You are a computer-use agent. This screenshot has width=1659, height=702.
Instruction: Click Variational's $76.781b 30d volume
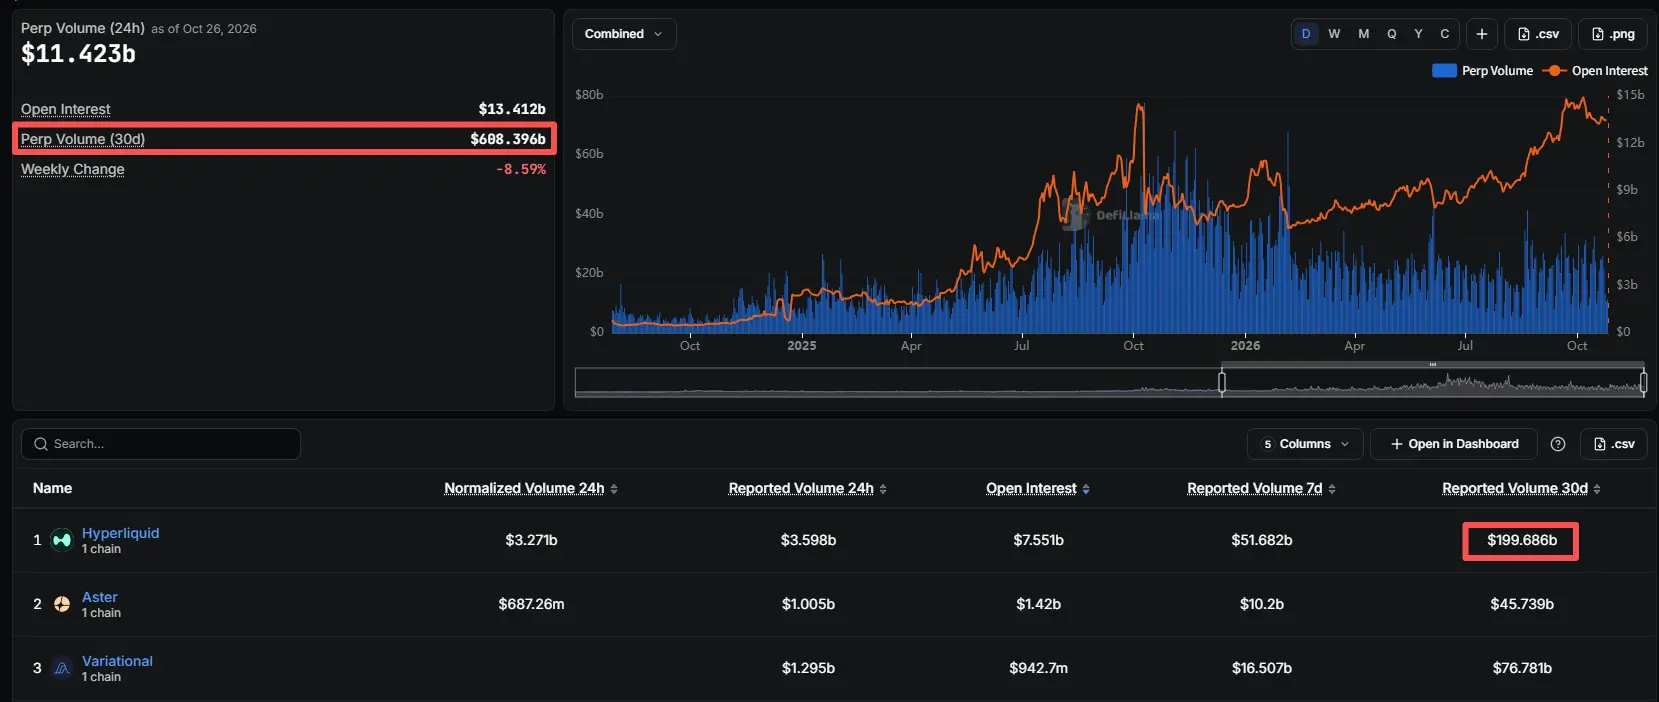click(1522, 668)
